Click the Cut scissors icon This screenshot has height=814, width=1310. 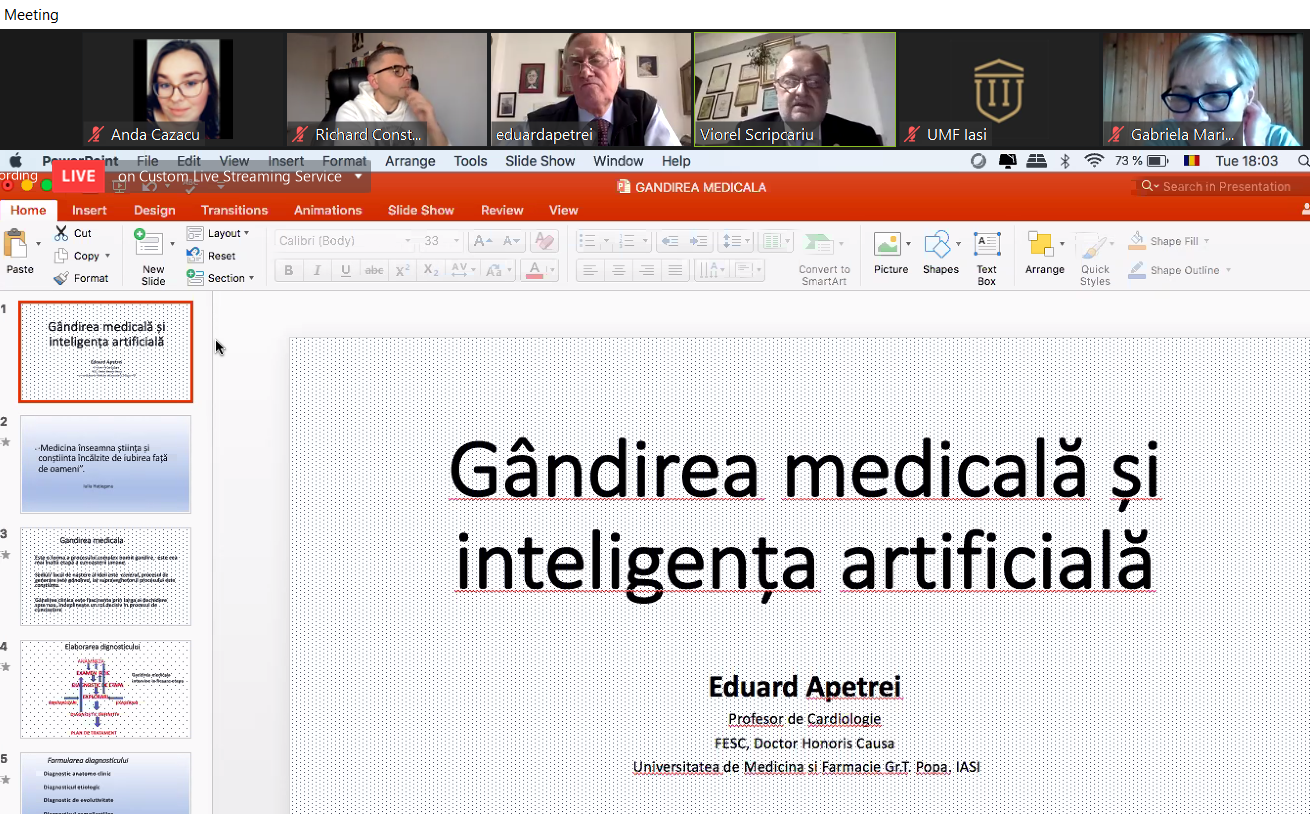60,233
